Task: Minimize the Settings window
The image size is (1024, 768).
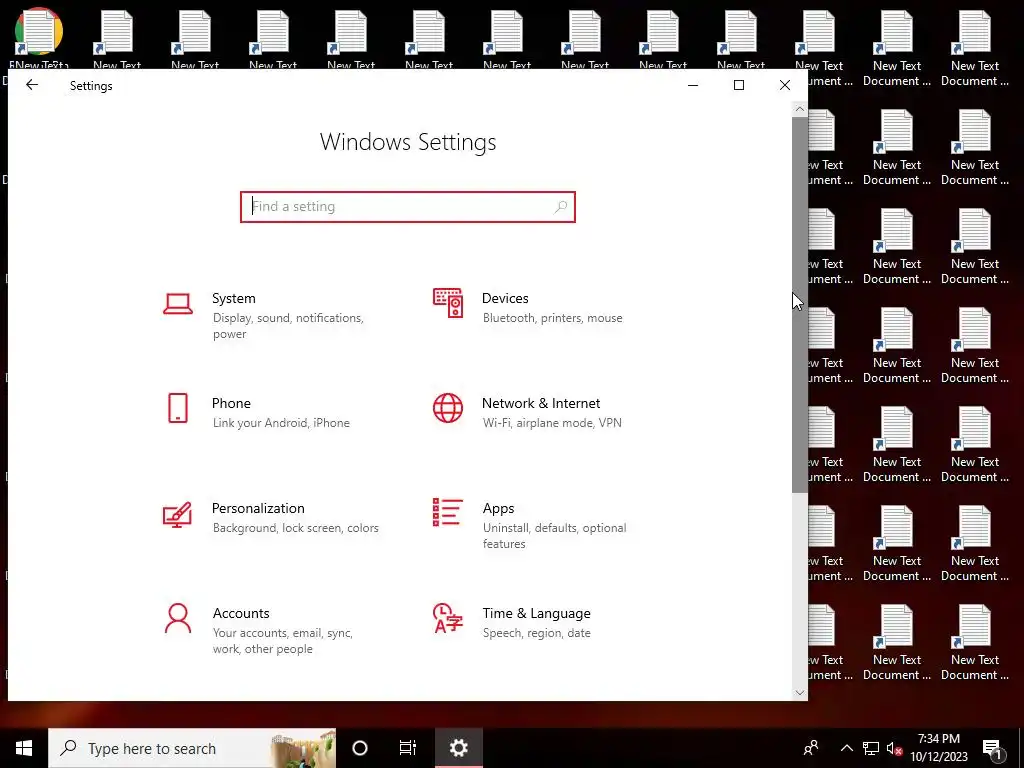Action: [x=693, y=85]
